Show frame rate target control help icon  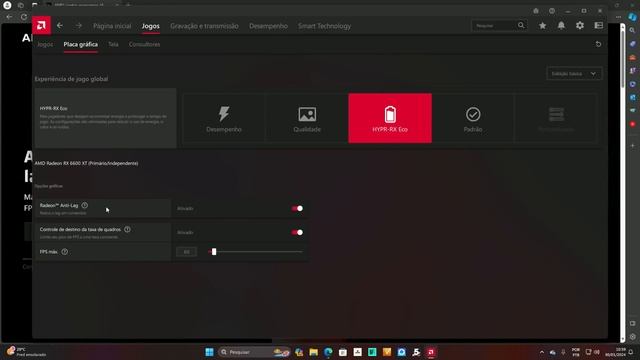coord(127,229)
